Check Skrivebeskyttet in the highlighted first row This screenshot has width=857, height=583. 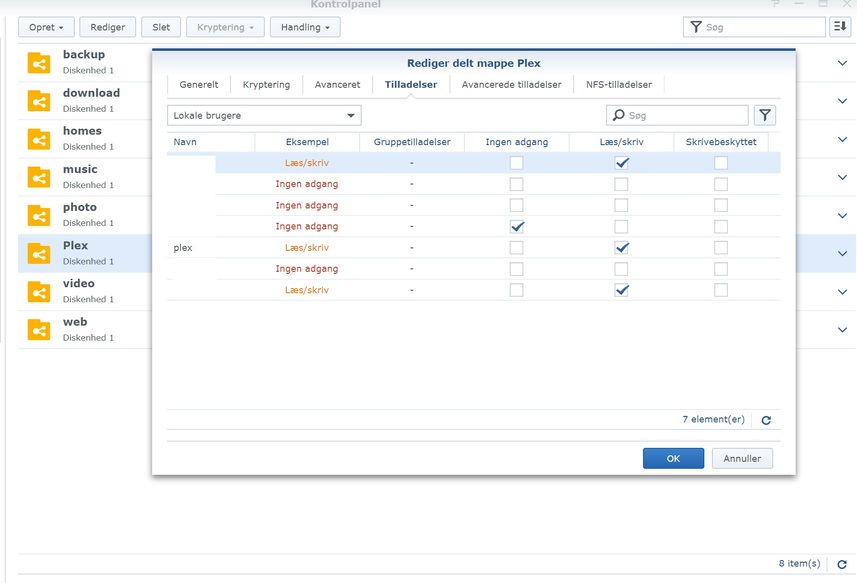click(x=721, y=163)
